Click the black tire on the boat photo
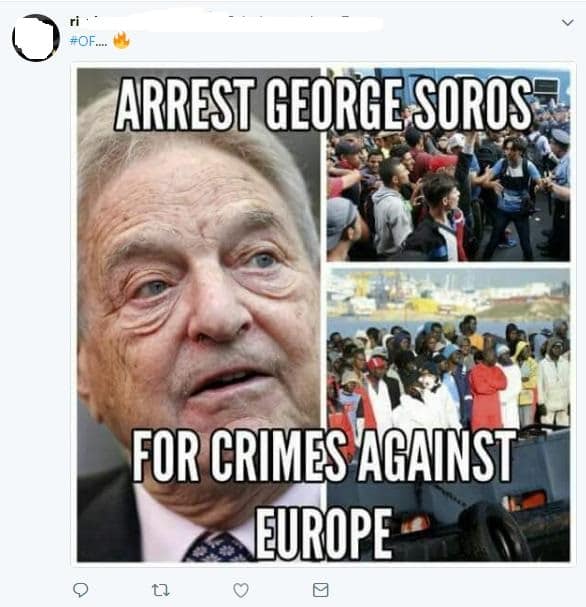Viewport: 586px width, 607px height. [x=495, y=531]
